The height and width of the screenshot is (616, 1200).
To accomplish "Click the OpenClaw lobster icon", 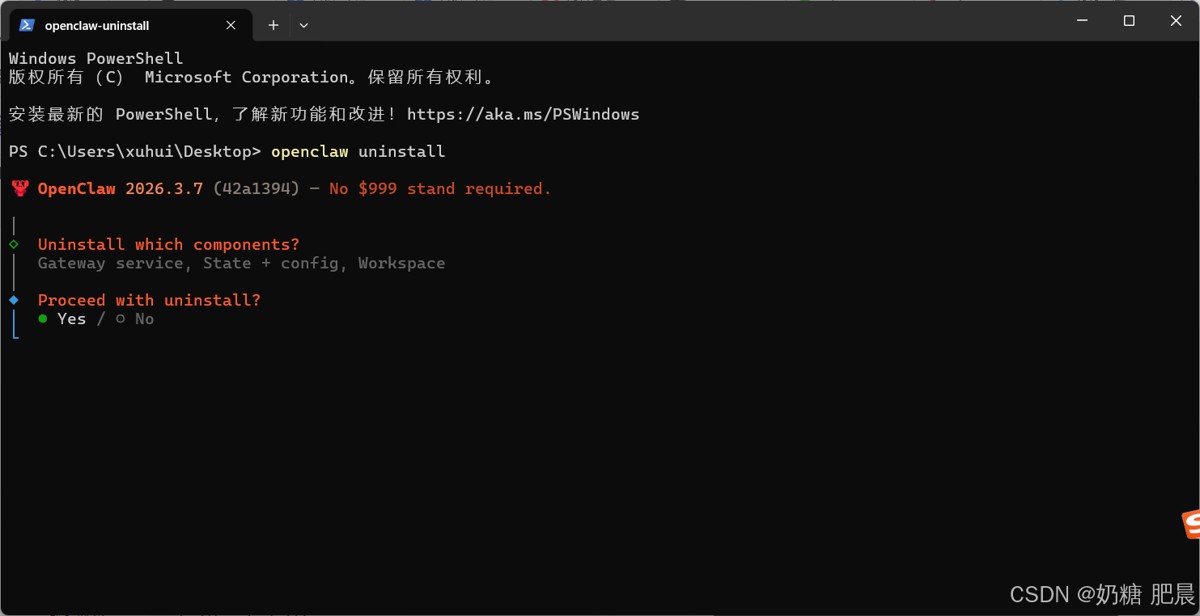I will 20,188.
